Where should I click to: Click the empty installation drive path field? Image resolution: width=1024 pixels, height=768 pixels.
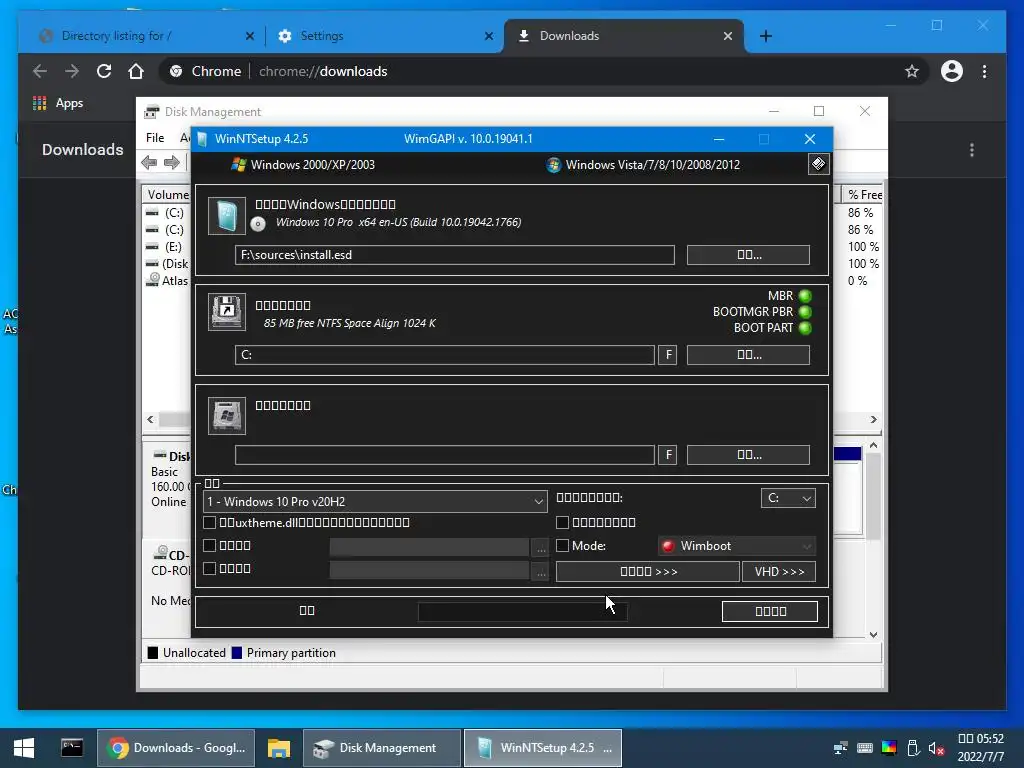pos(445,455)
